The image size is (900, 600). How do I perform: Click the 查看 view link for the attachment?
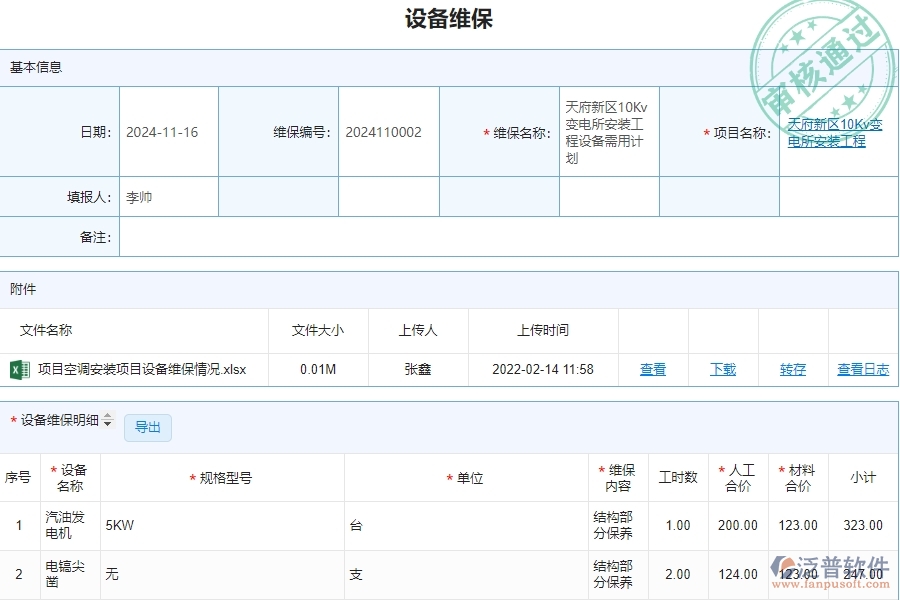click(x=652, y=369)
